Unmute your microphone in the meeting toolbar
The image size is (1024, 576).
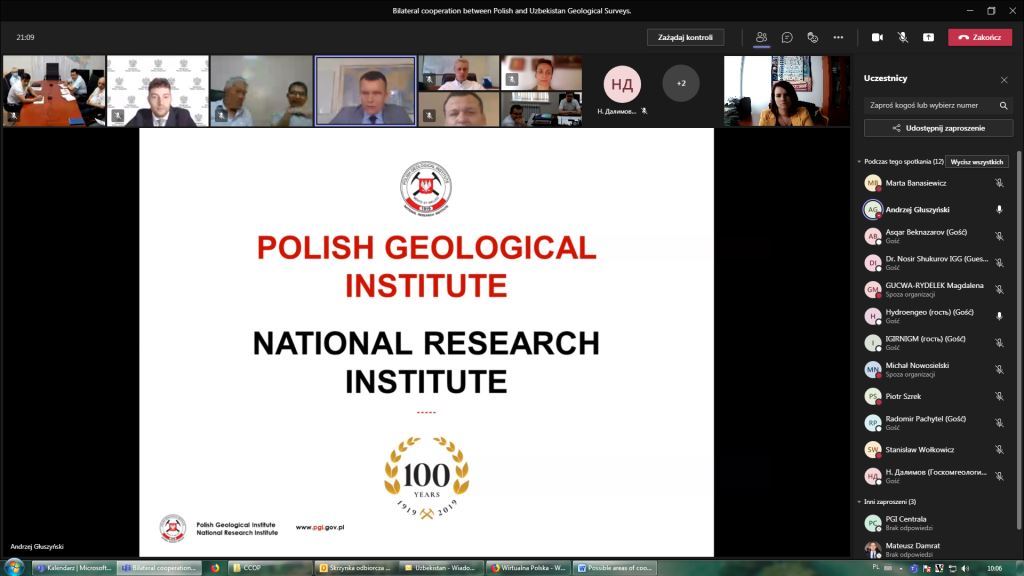[903, 37]
